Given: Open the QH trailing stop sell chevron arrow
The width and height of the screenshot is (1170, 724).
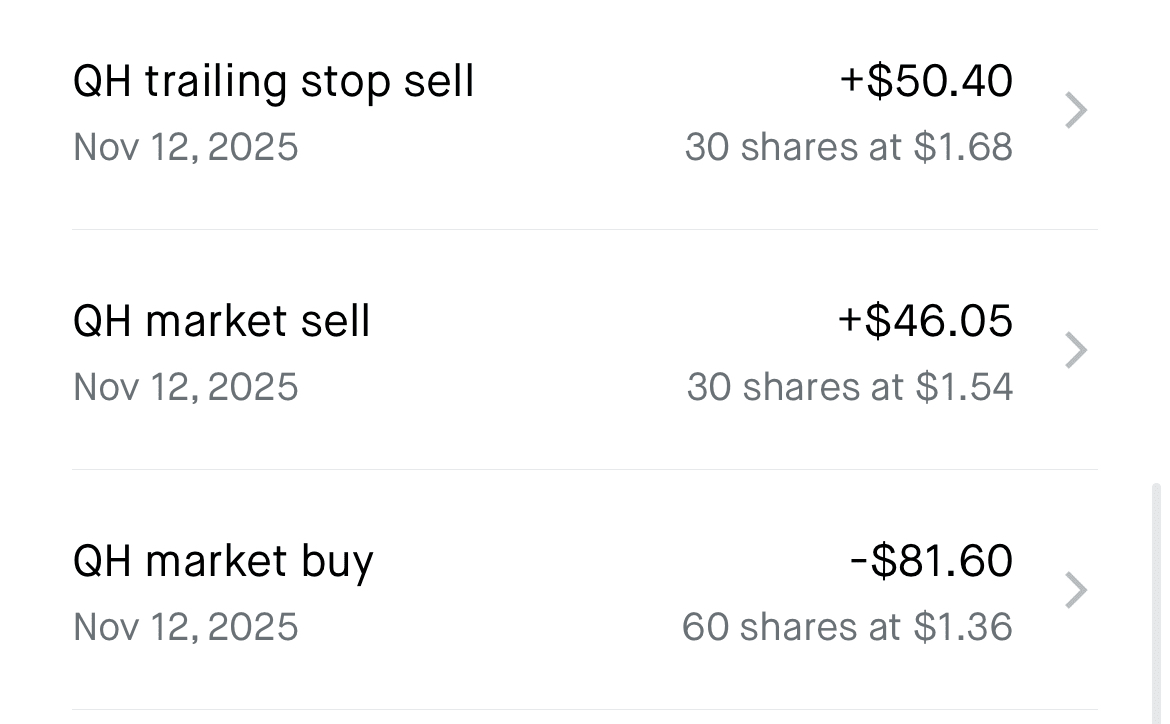Looking at the screenshot, I should 1076,110.
